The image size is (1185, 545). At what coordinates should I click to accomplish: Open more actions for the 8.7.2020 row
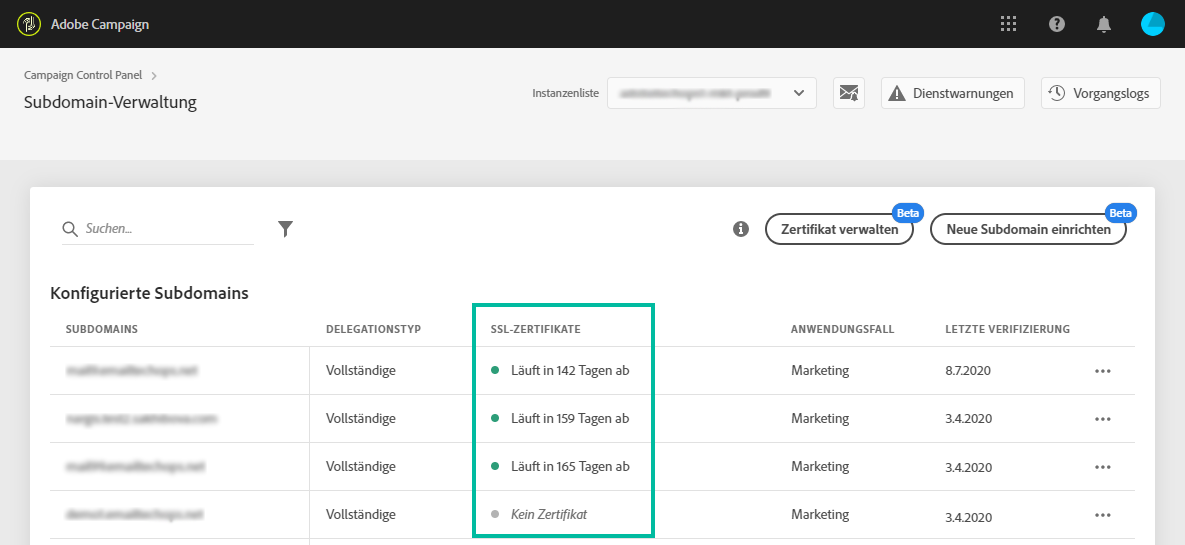coord(1103,371)
